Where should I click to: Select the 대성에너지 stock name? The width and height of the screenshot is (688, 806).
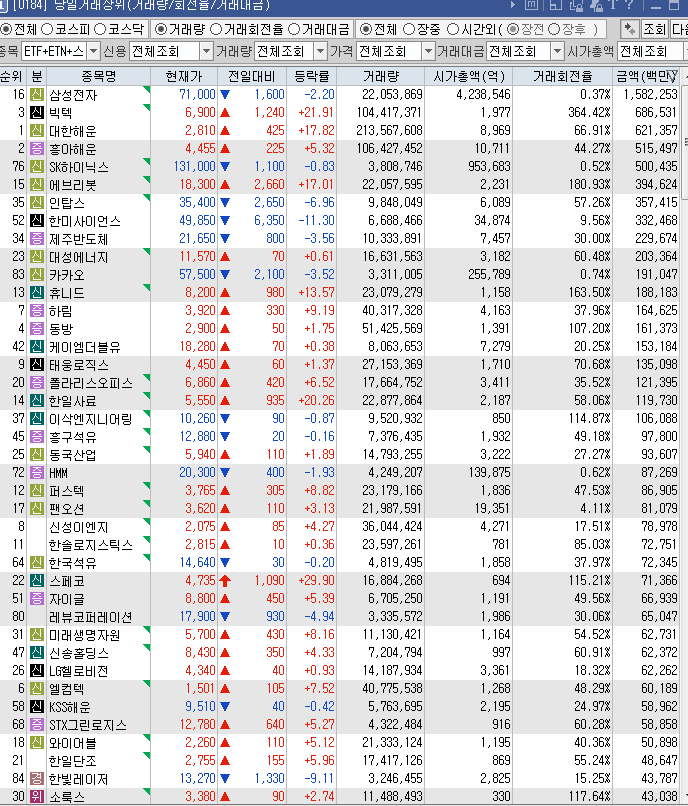pyautogui.click(x=79, y=257)
